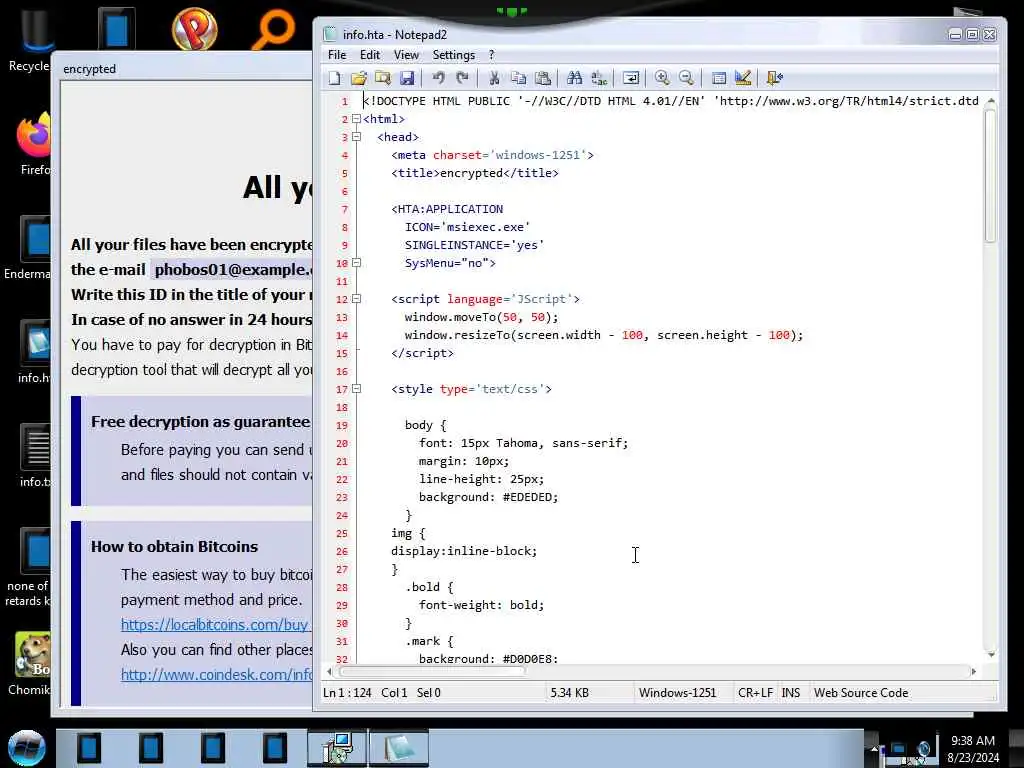Click the Open file folder icon
The image size is (1024, 768).
[359, 78]
